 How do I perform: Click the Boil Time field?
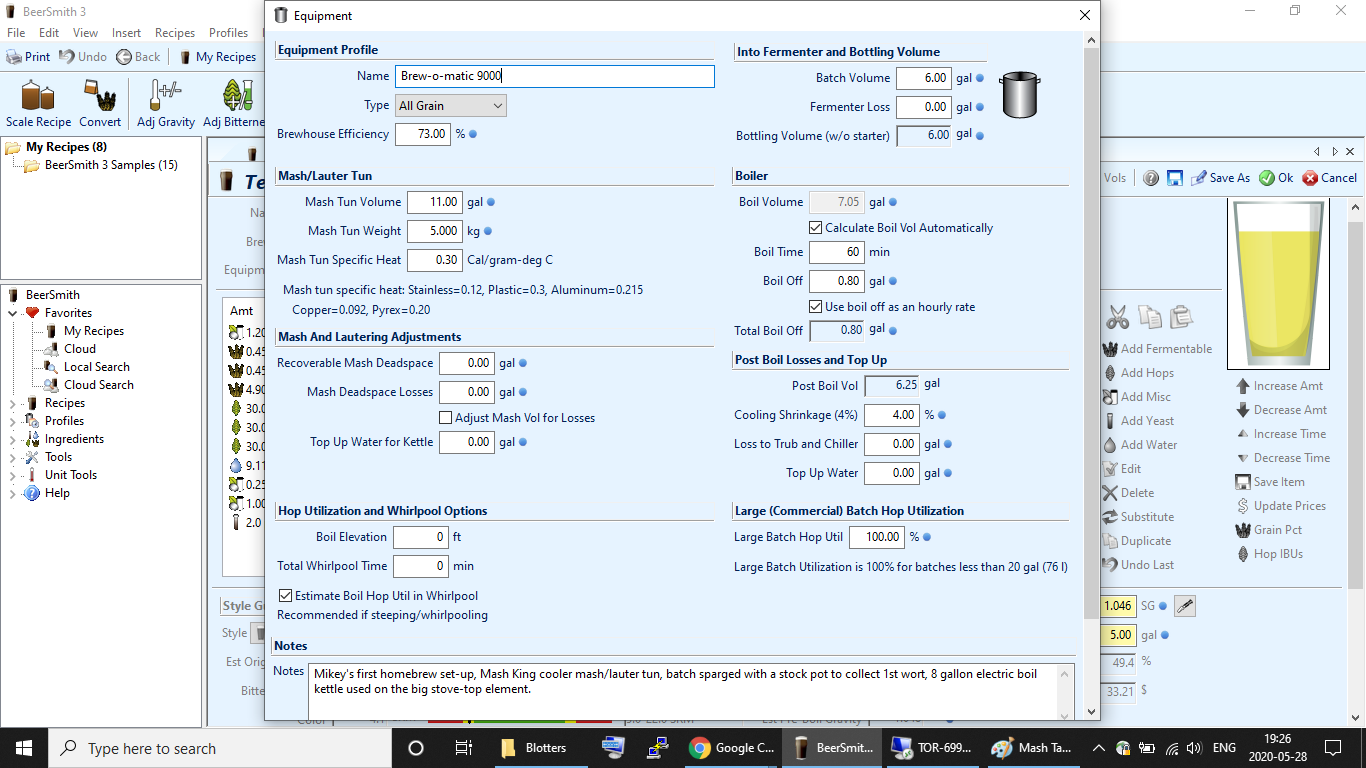pyautogui.click(x=836, y=252)
